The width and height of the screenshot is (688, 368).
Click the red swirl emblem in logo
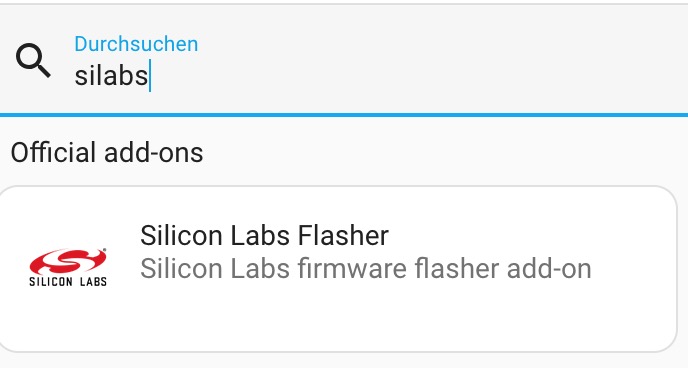coord(68,261)
